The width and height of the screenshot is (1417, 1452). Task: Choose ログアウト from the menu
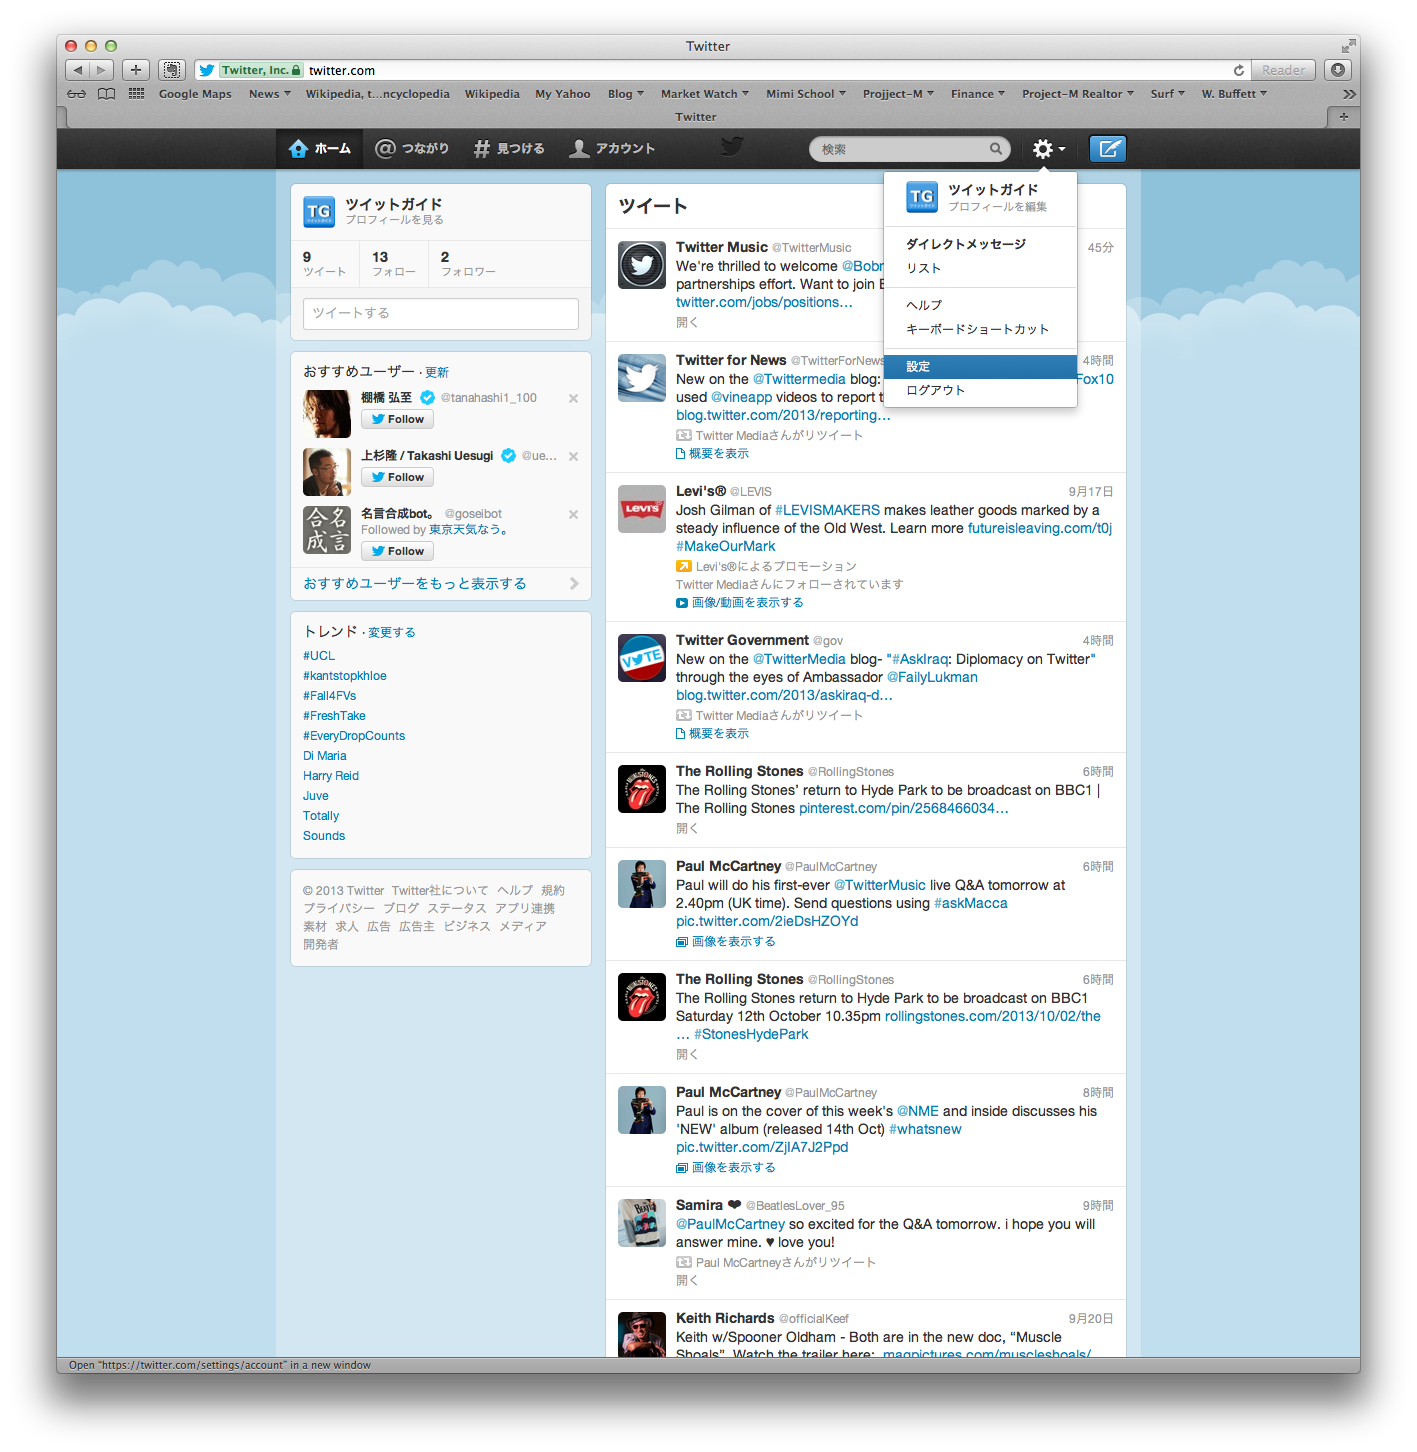[x=980, y=390]
